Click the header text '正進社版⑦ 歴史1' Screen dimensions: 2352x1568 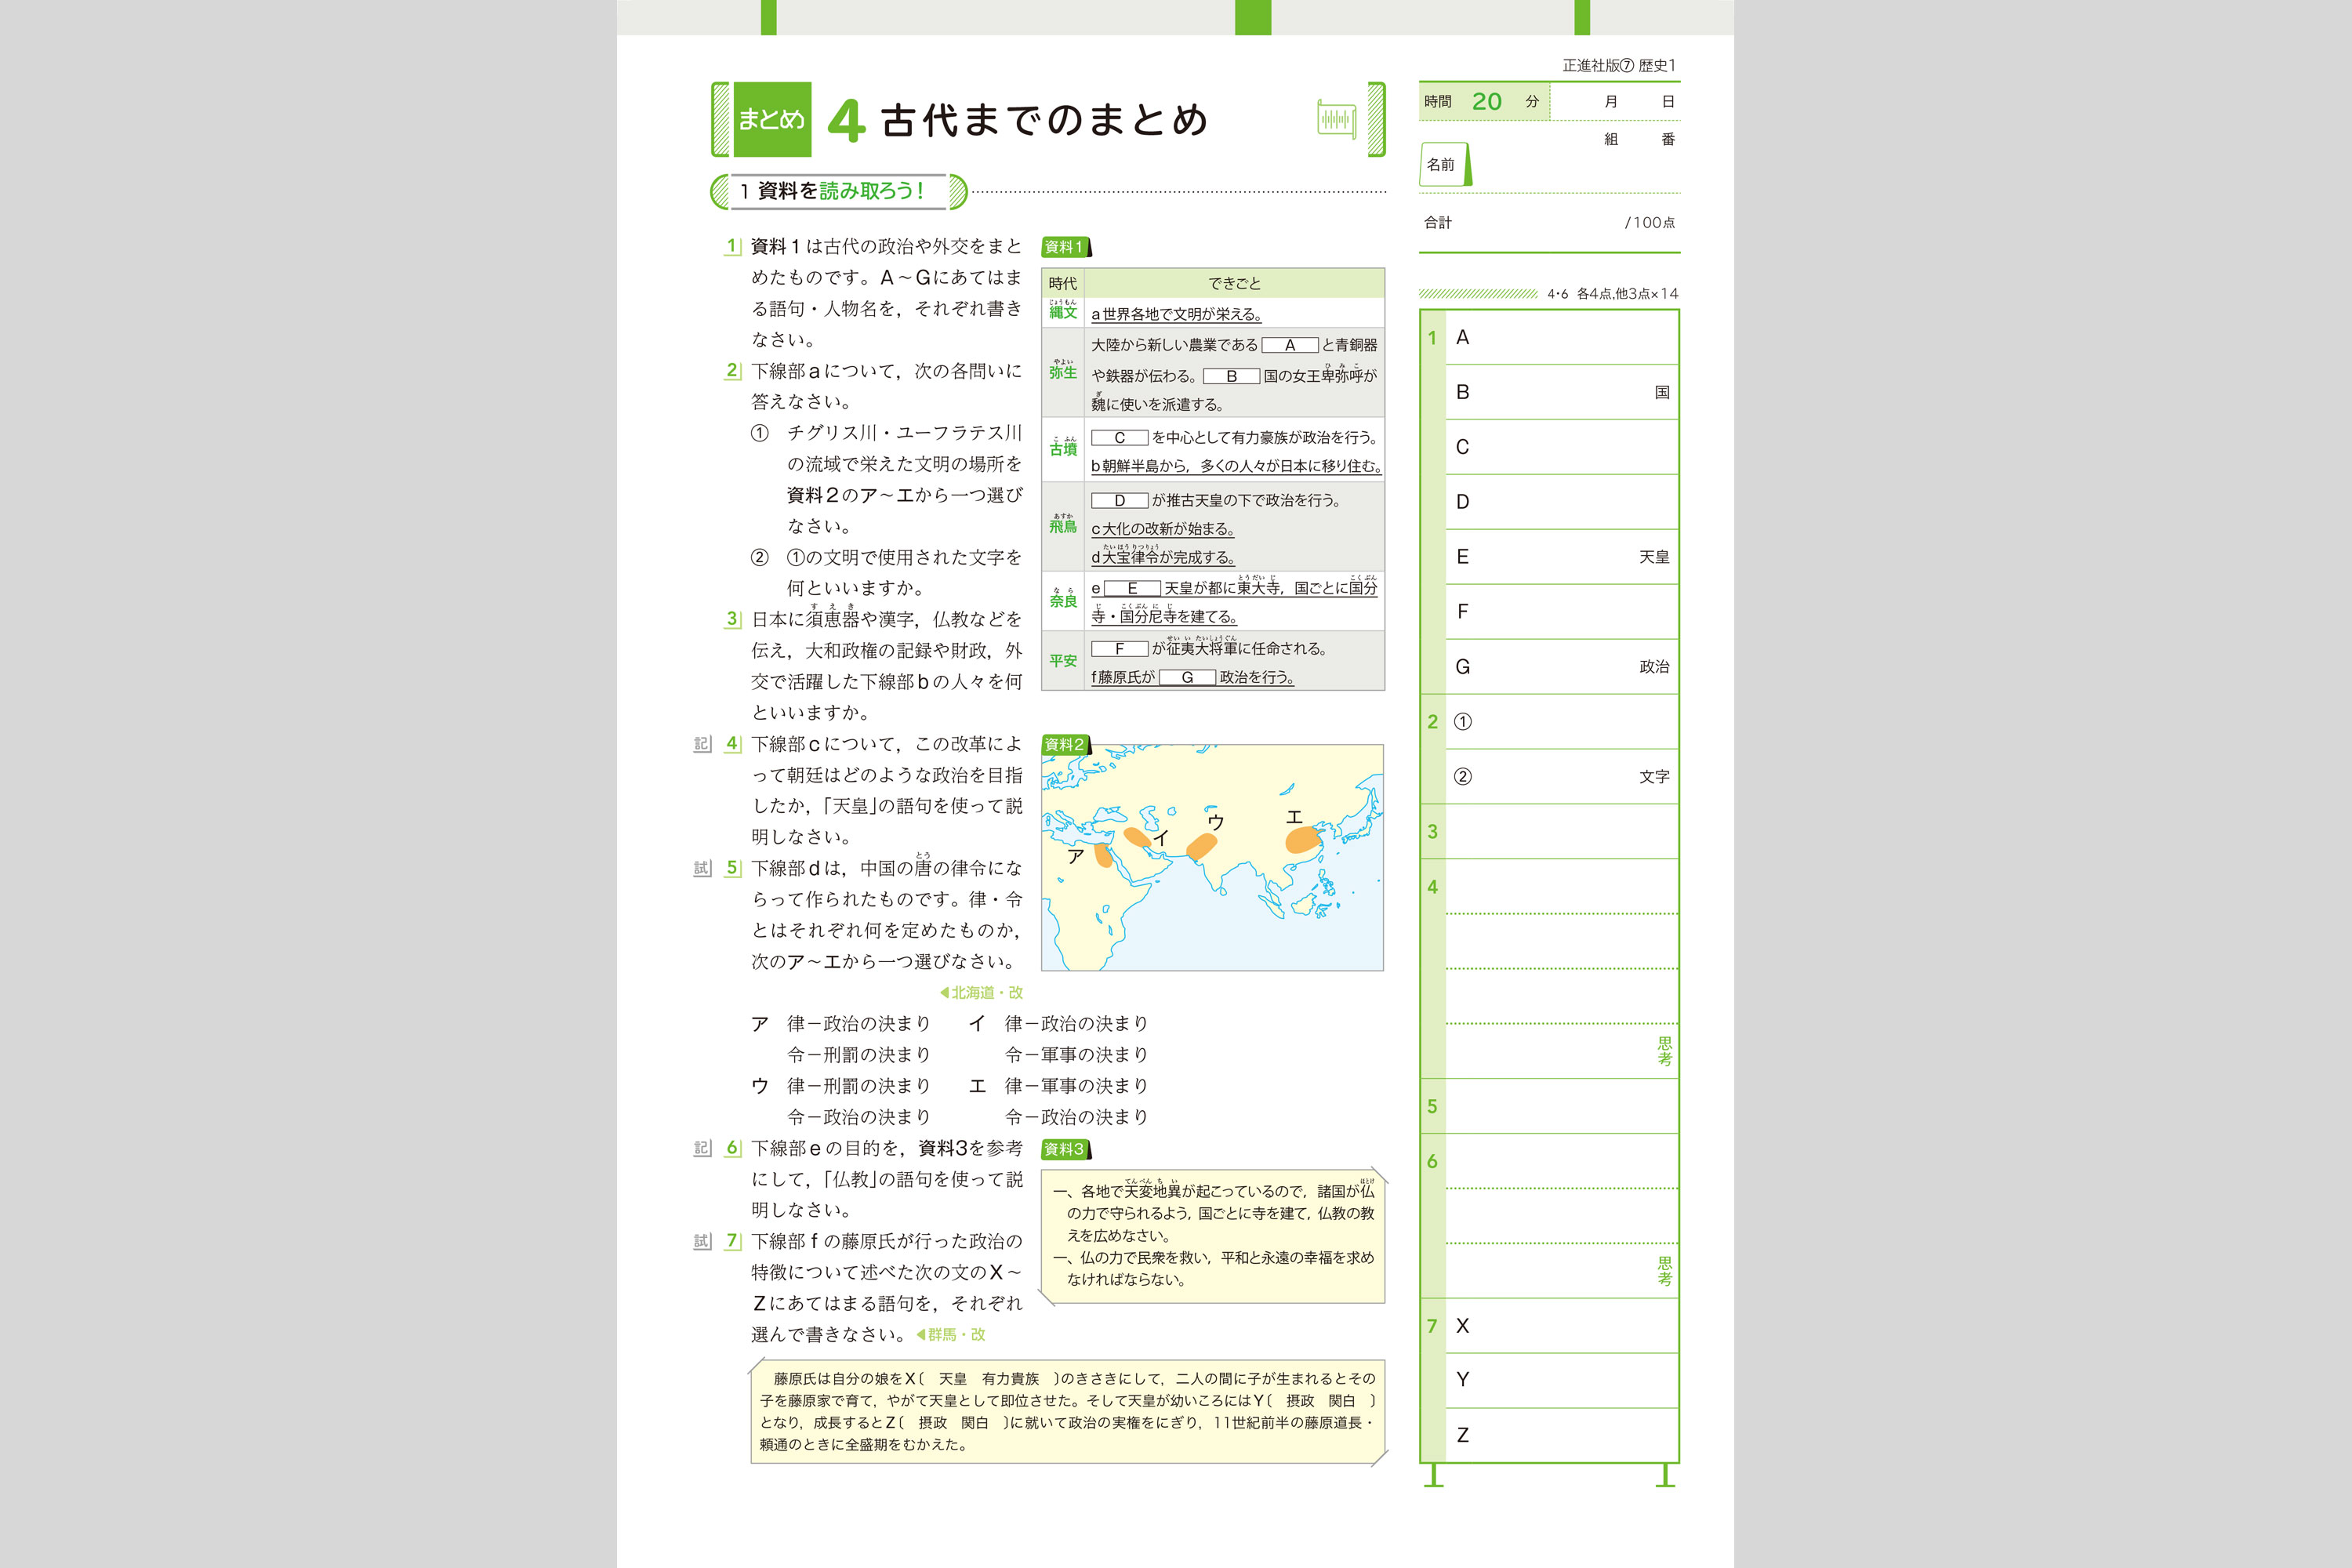pos(1619,66)
